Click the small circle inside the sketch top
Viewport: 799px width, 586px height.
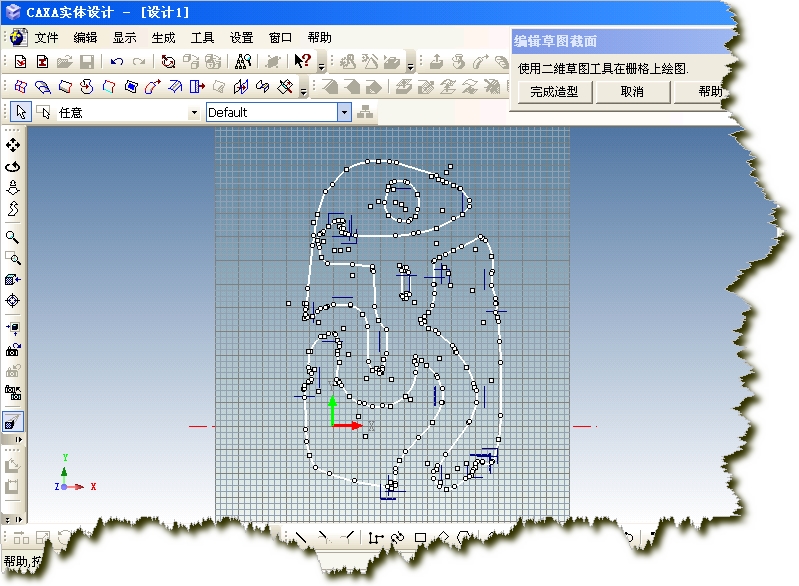tap(402, 201)
